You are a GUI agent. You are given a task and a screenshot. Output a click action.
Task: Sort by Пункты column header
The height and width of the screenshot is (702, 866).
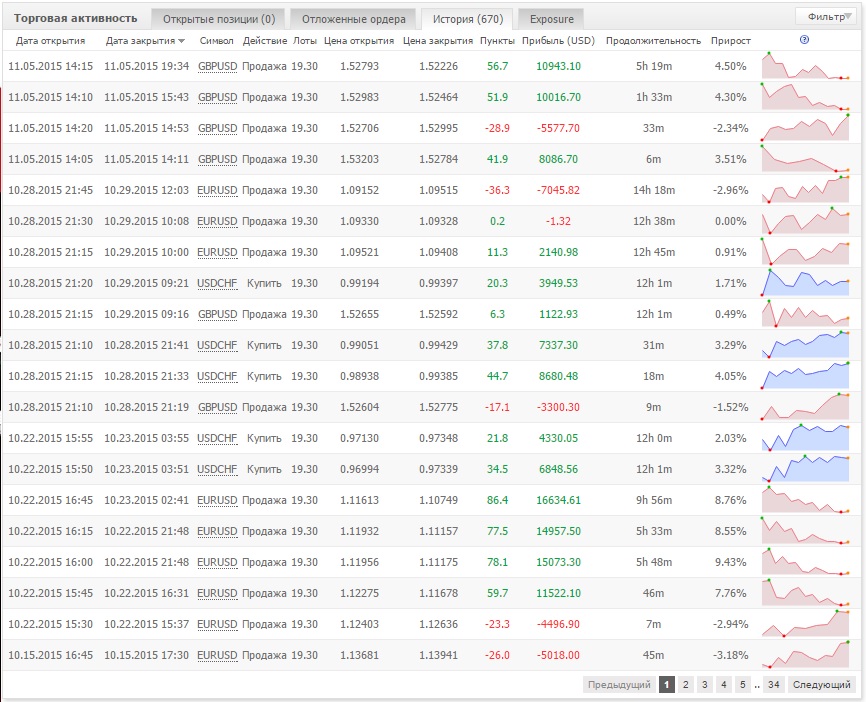497,41
